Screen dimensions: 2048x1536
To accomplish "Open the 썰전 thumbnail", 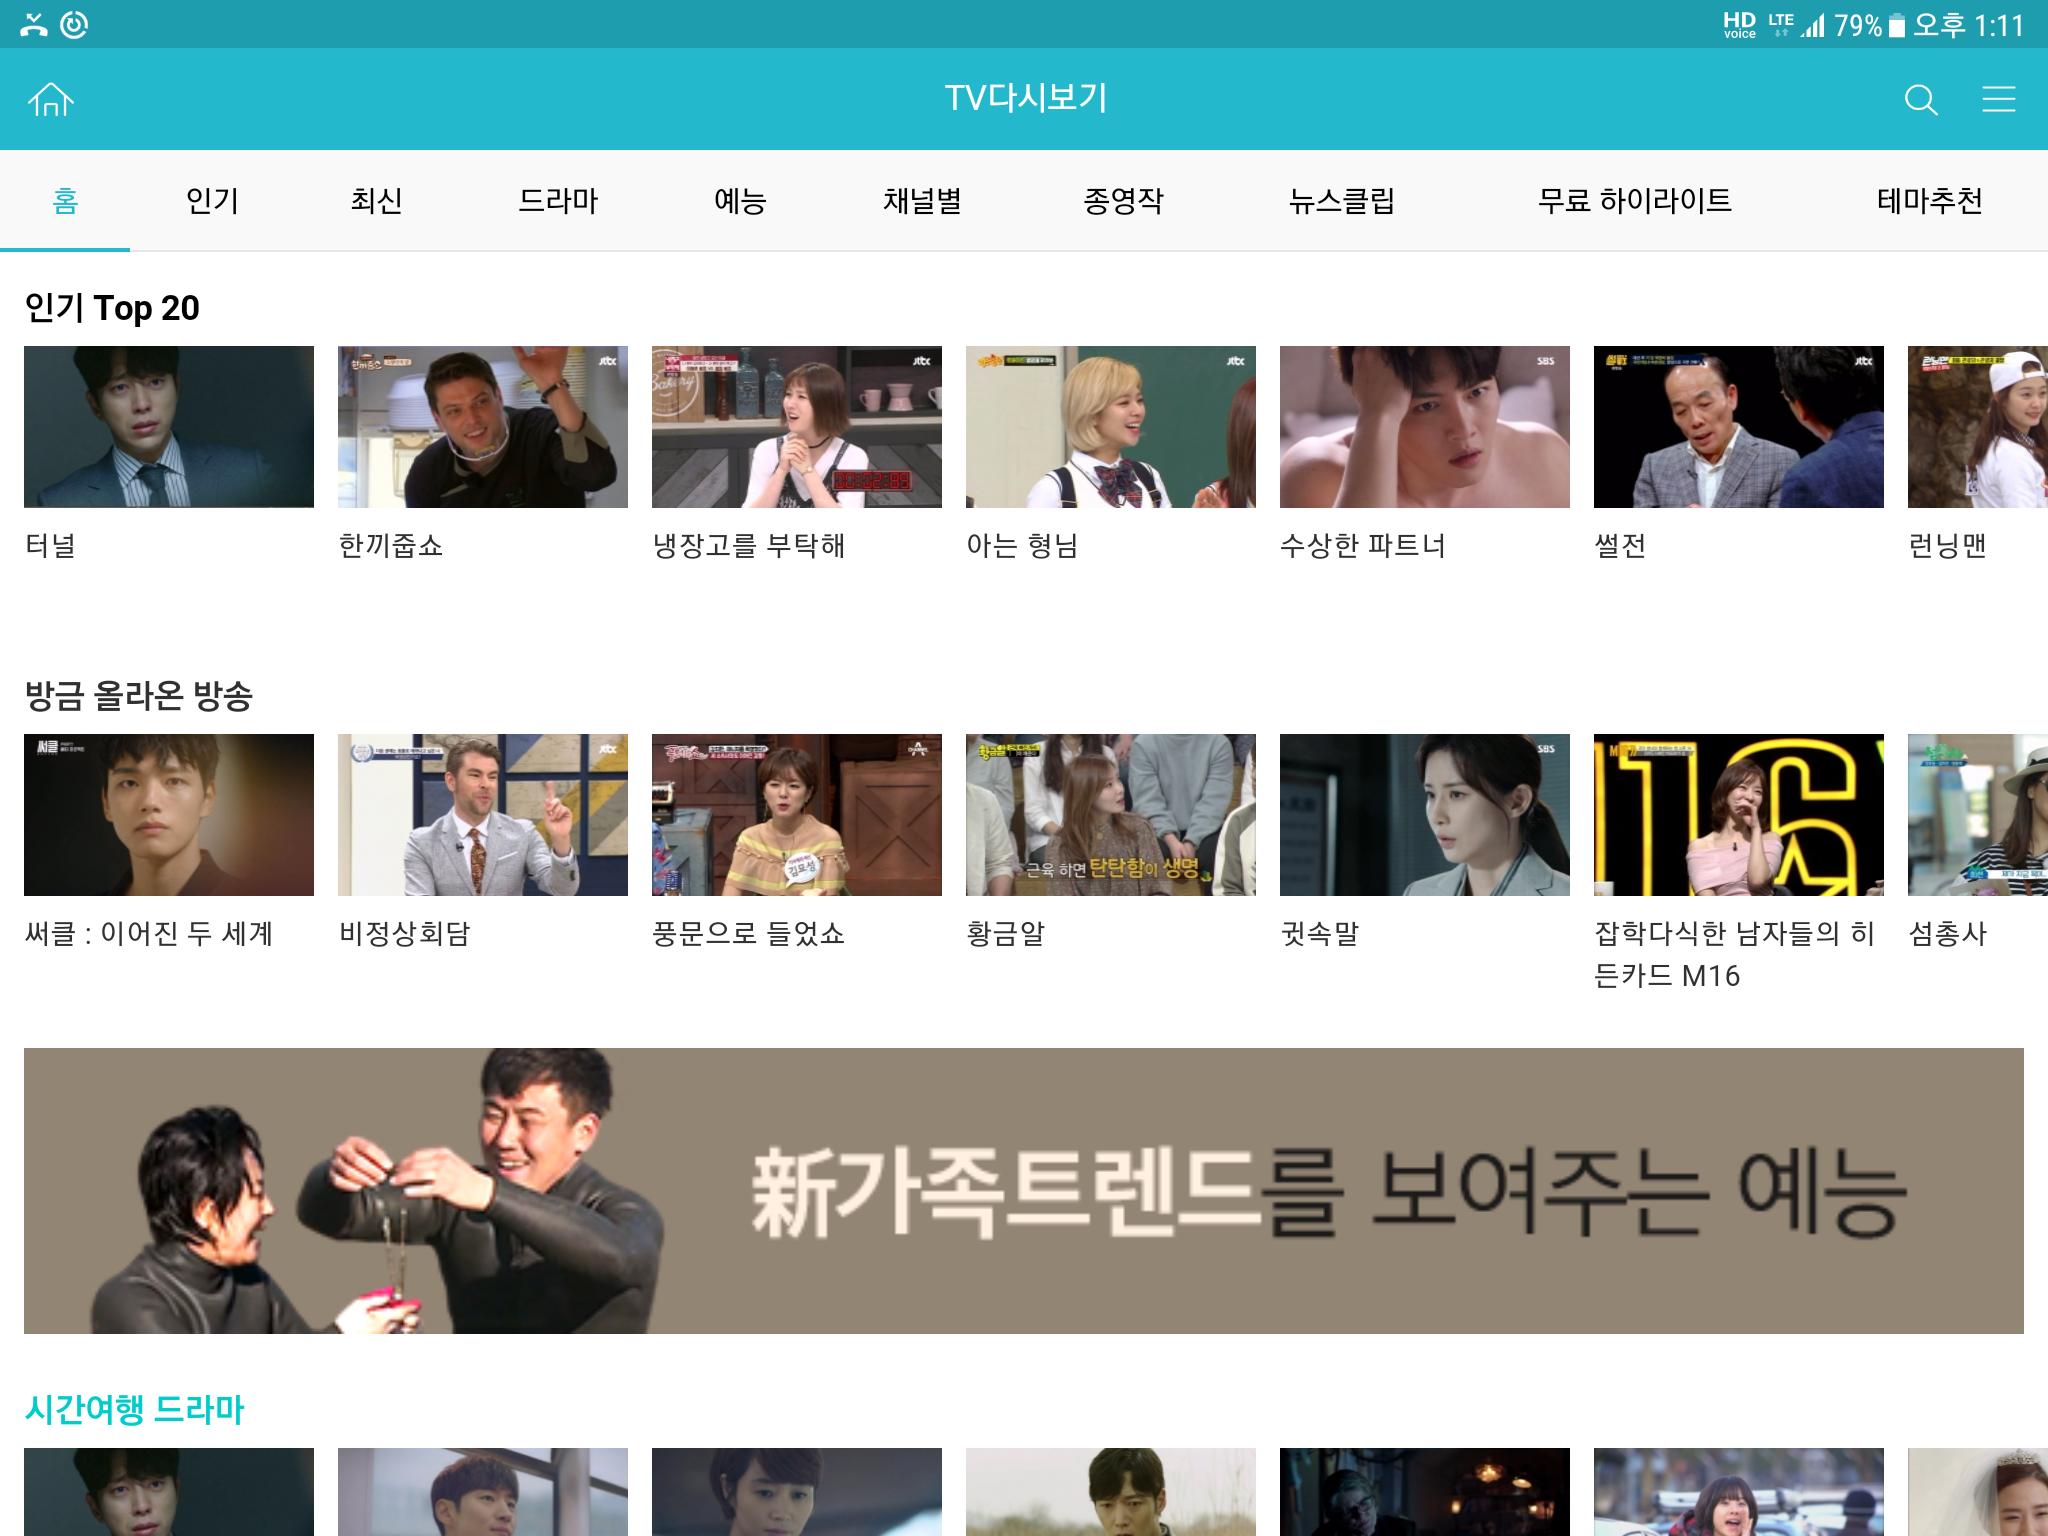I will tap(1739, 427).
